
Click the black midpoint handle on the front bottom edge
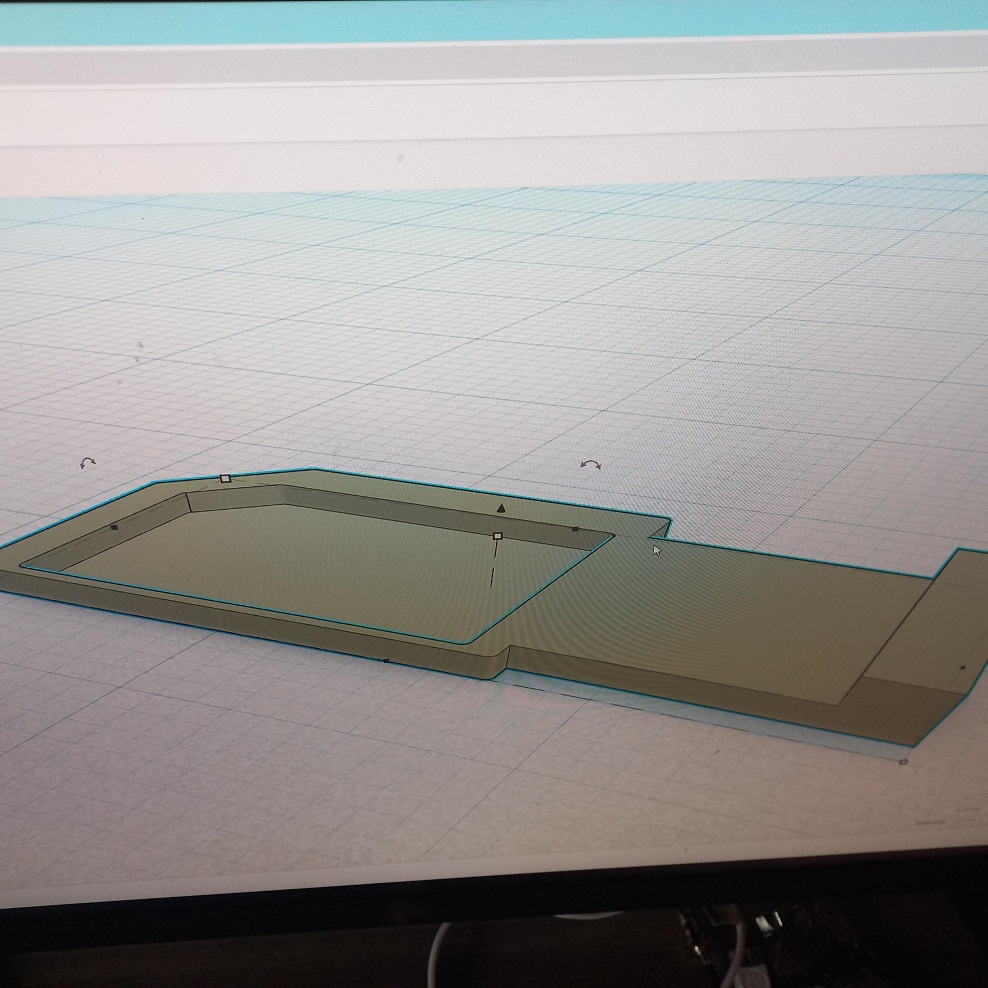(386, 661)
